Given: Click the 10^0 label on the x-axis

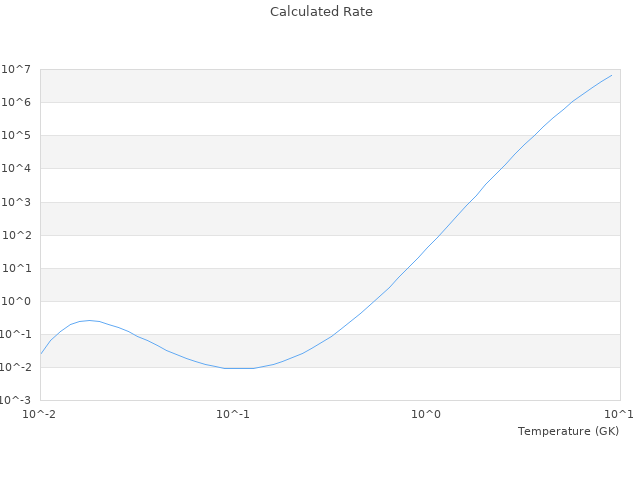Looking at the screenshot, I should (x=427, y=414).
